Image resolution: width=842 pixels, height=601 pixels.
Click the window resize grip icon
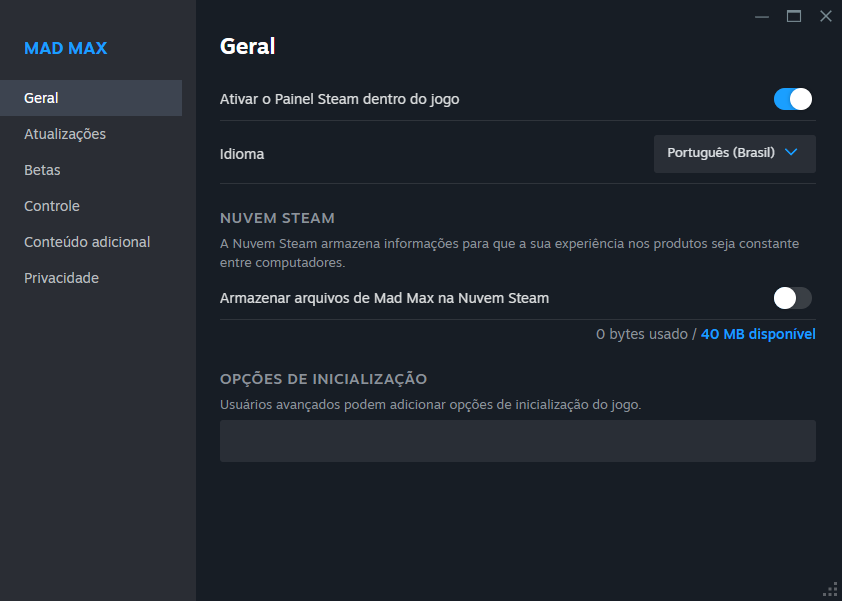point(831,590)
